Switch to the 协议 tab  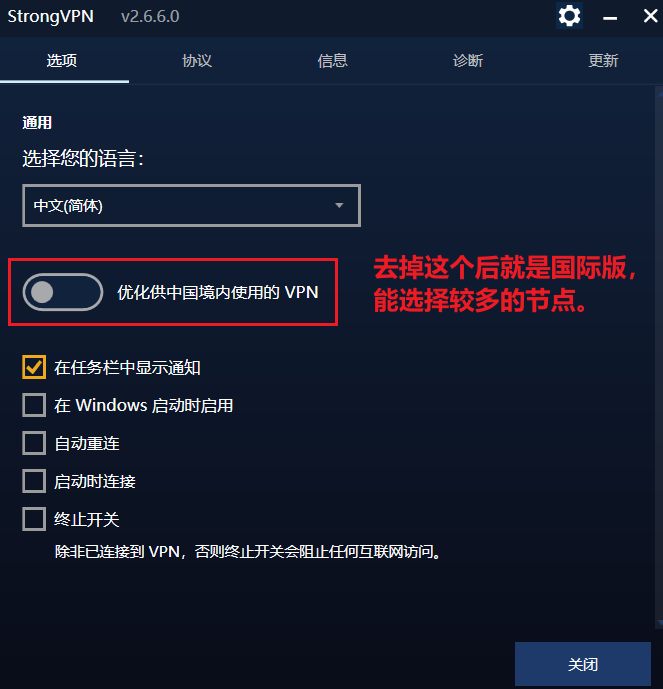click(x=197, y=60)
